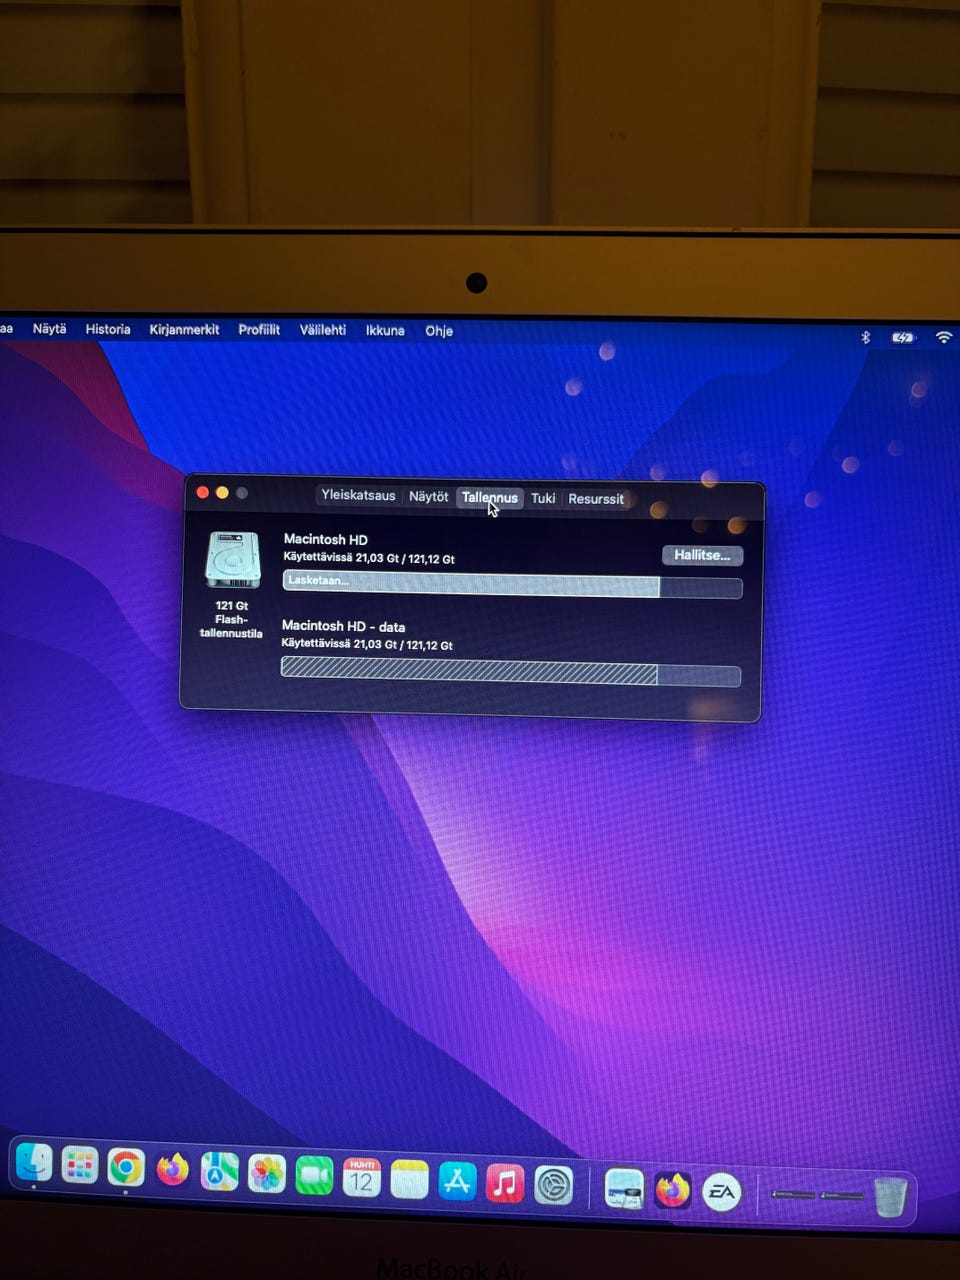The width and height of the screenshot is (960, 1280).
Task: Launch the EA app from the Dock
Action: coord(721,1192)
